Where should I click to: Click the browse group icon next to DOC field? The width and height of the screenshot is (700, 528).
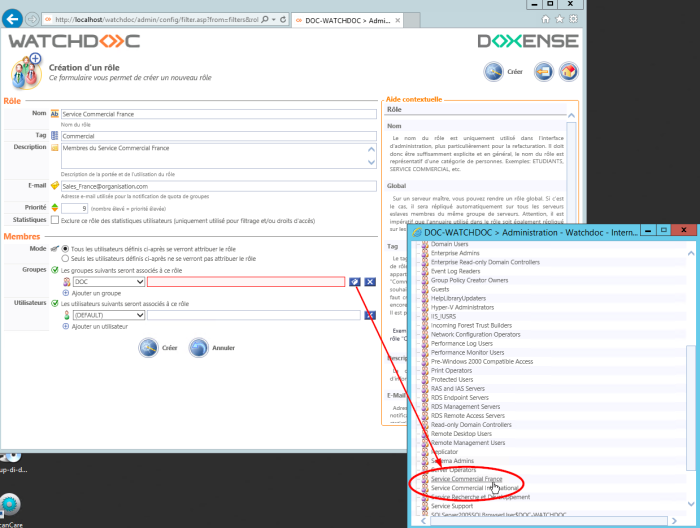(355, 283)
